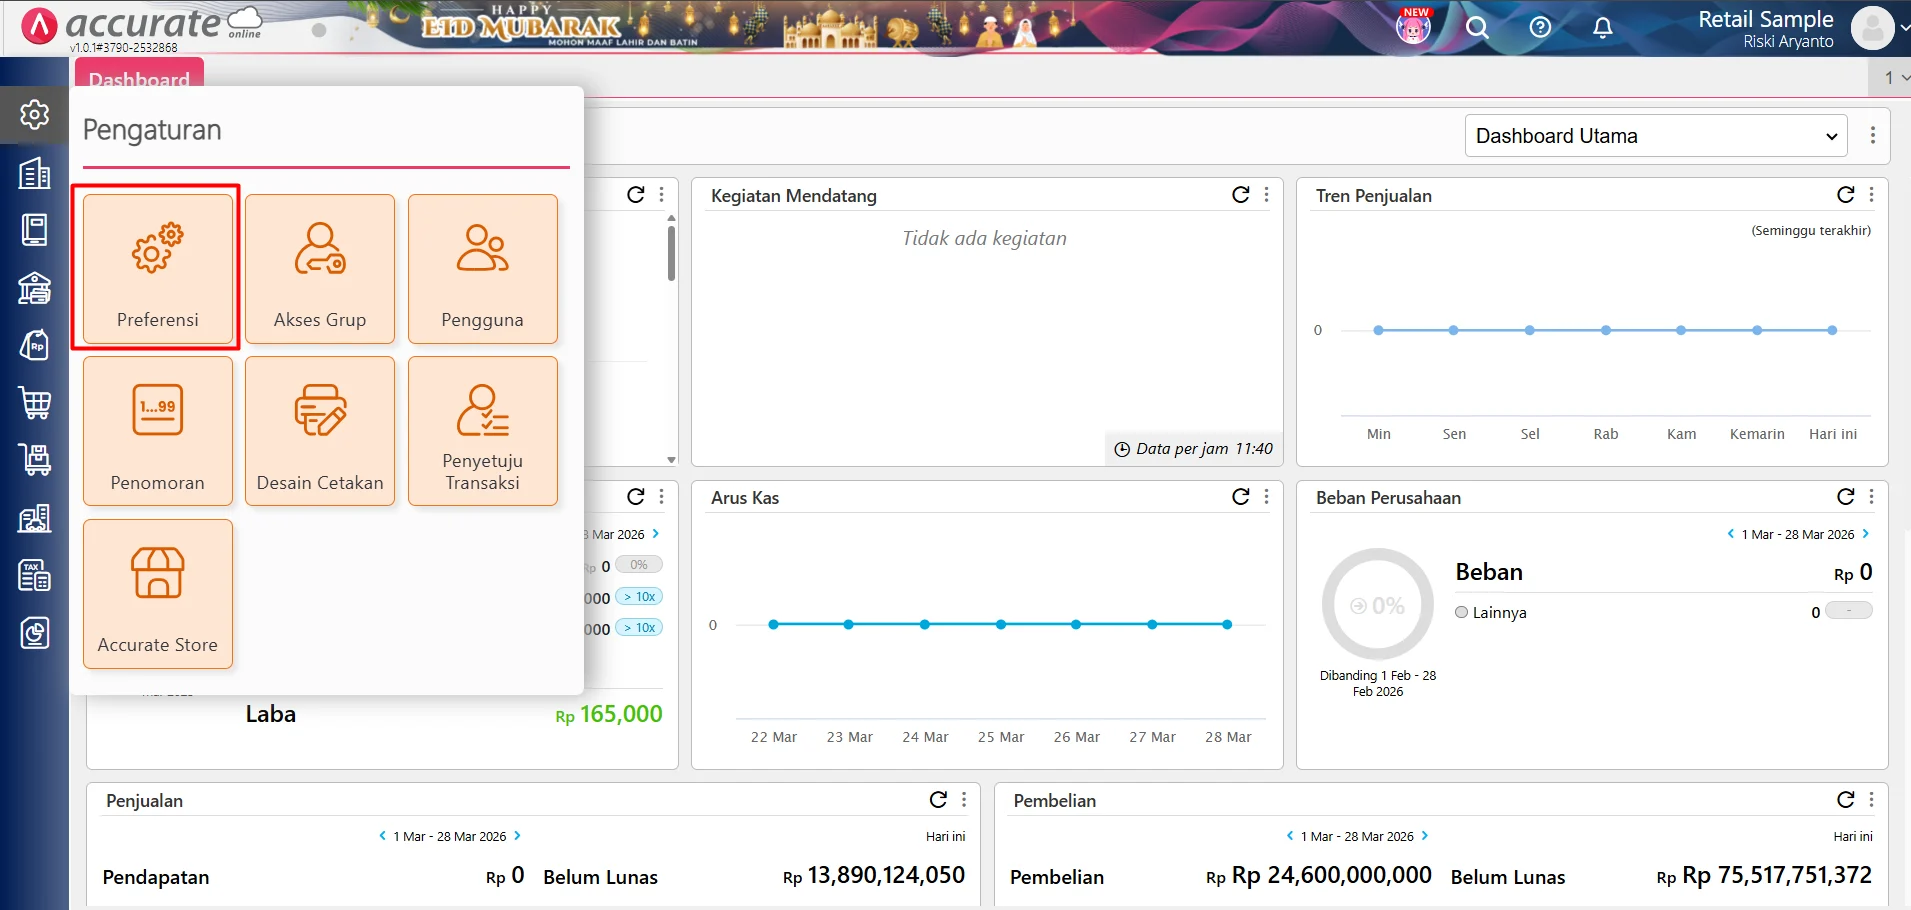Viewport: 1911px width, 910px height.
Task: Click the 0% Beban donut chart
Action: pyautogui.click(x=1378, y=605)
